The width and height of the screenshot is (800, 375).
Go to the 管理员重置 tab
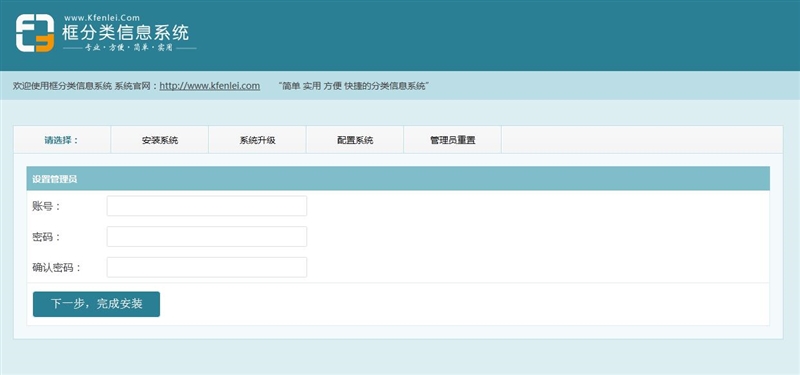coord(453,140)
